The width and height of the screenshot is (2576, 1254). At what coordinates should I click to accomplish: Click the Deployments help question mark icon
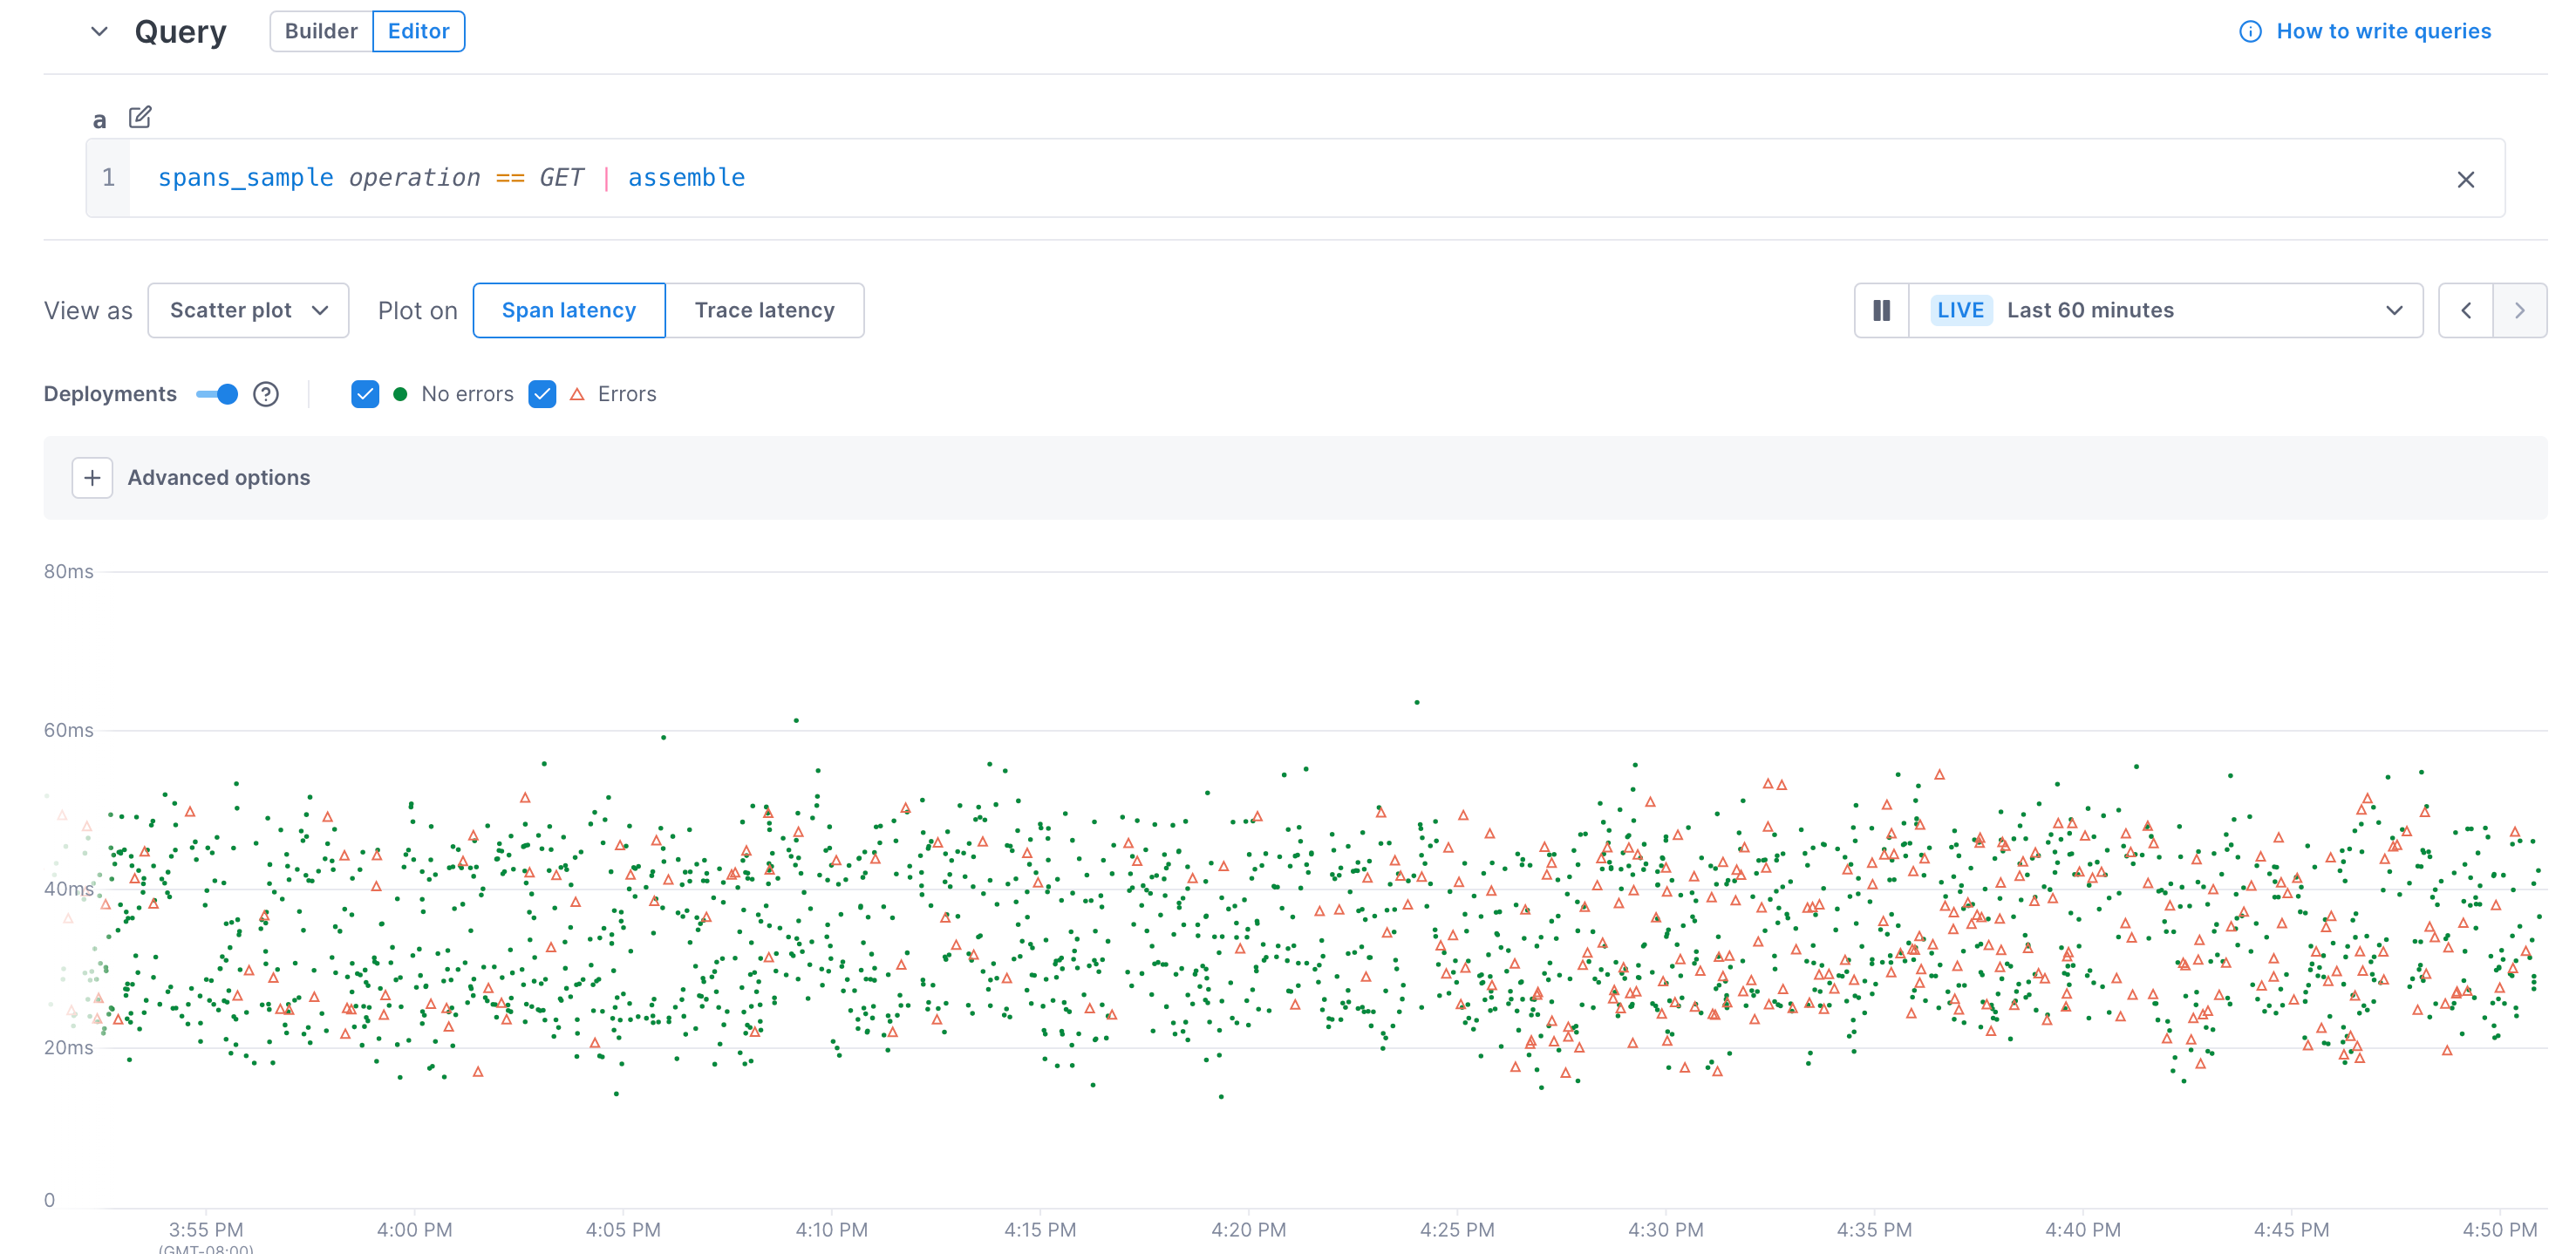[266, 394]
